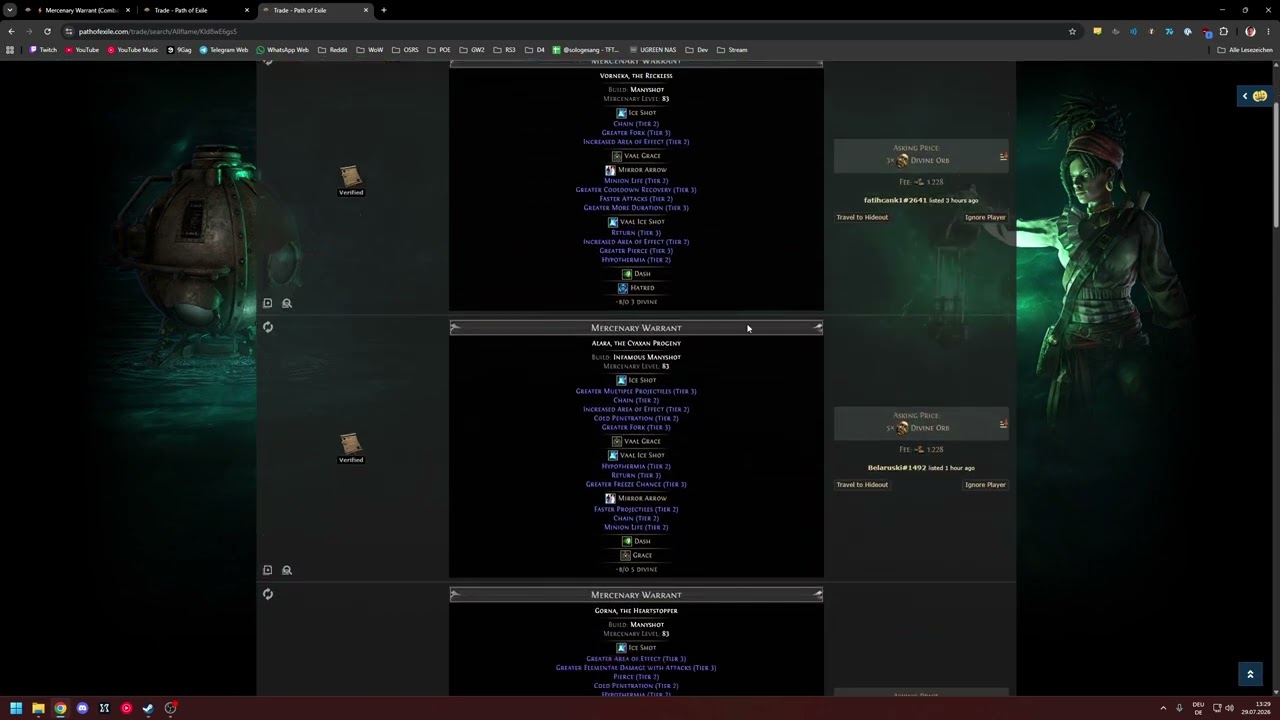
Task: Open Discord from taskbar
Action: pos(82,708)
